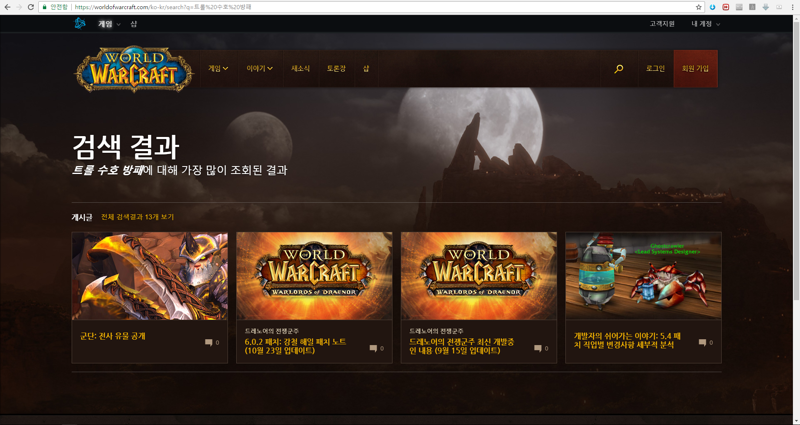
Task: Reload the page with the refresh icon
Action: tap(31, 7)
